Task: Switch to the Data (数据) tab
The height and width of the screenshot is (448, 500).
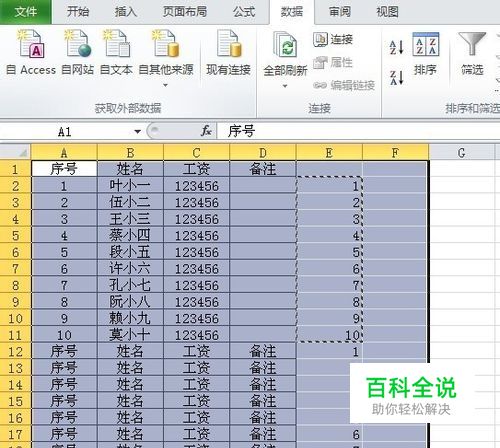Action: click(292, 12)
